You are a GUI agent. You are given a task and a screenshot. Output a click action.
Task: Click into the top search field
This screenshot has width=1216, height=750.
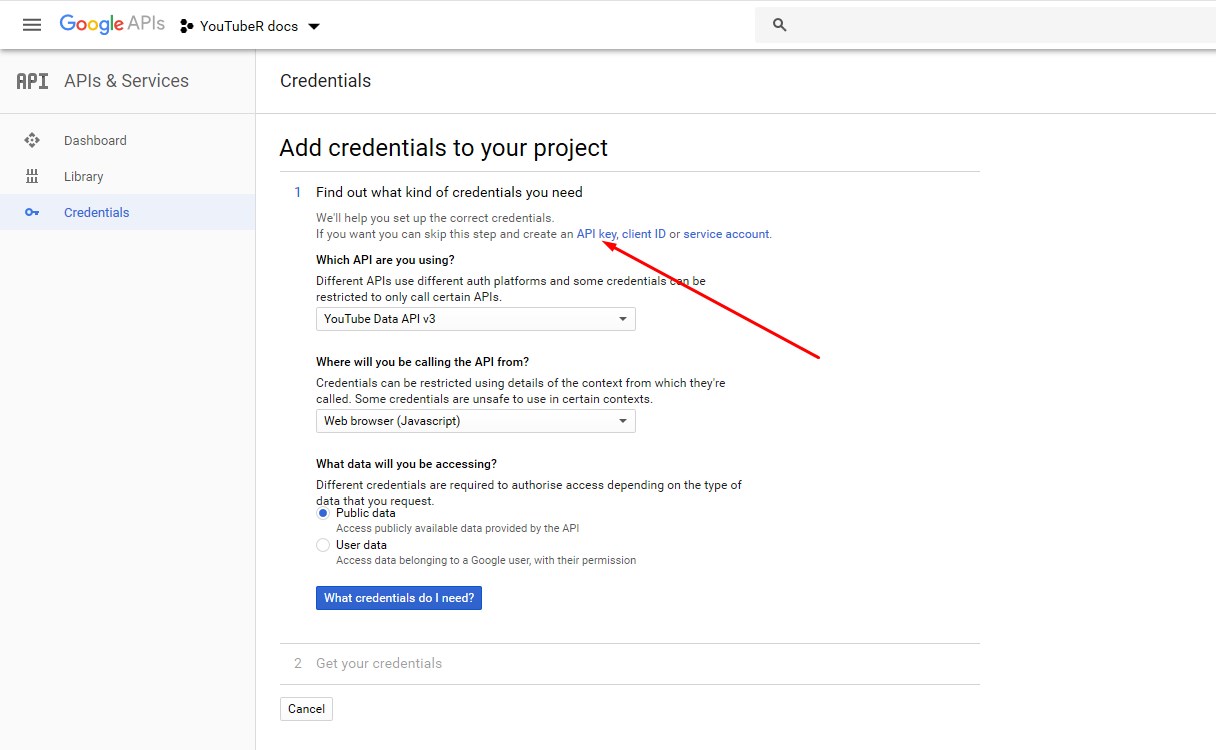click(x=1000, y=25)
